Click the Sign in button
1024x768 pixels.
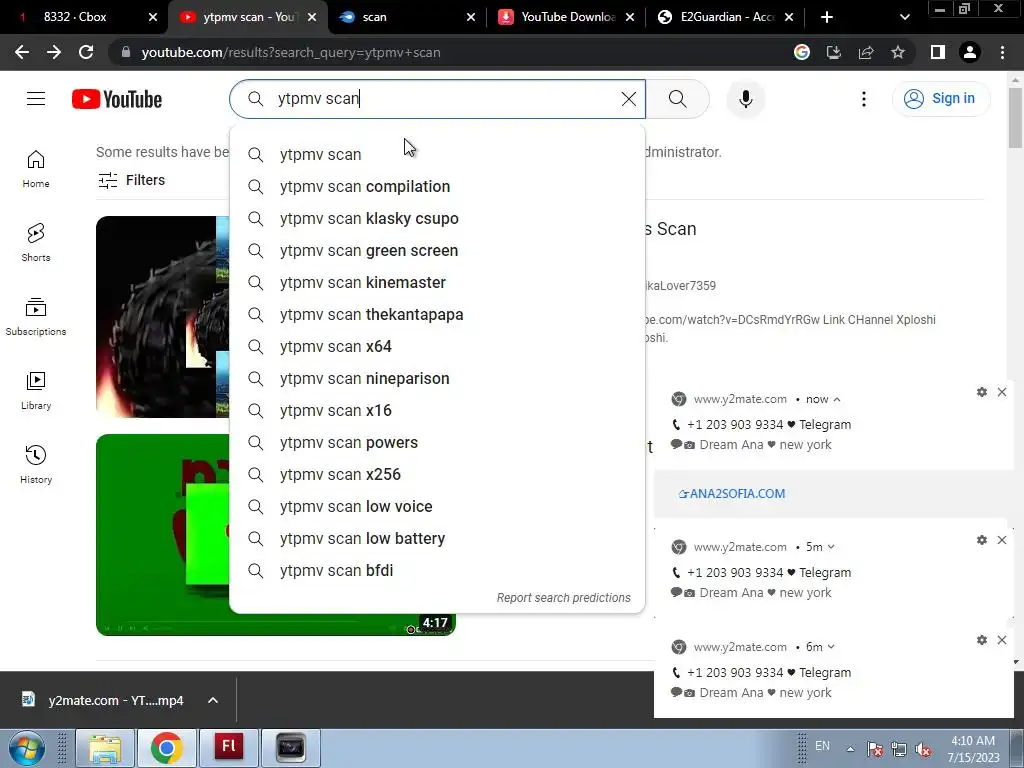[940, 99]
